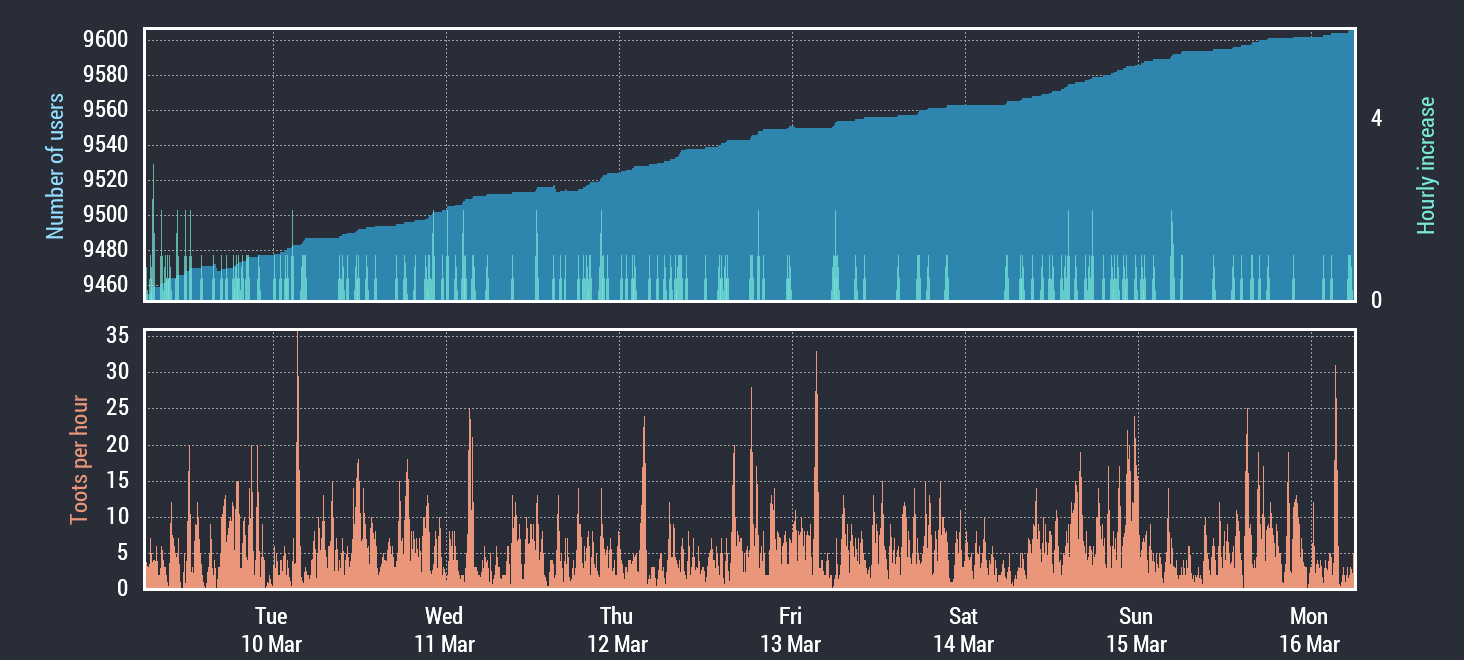The height and width of the screenshot is (660, 1464).
Task: Select the Sun 15 Mar date label
Action: pos(1136,629)
